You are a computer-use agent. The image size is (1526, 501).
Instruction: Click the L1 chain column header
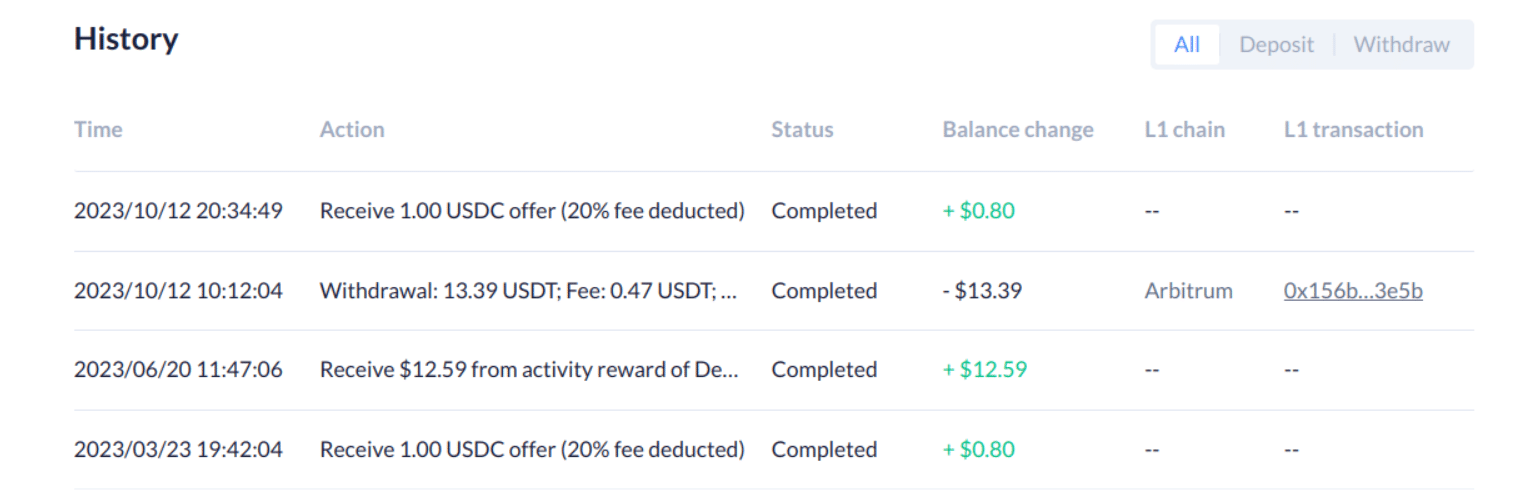pos(1184,130)
